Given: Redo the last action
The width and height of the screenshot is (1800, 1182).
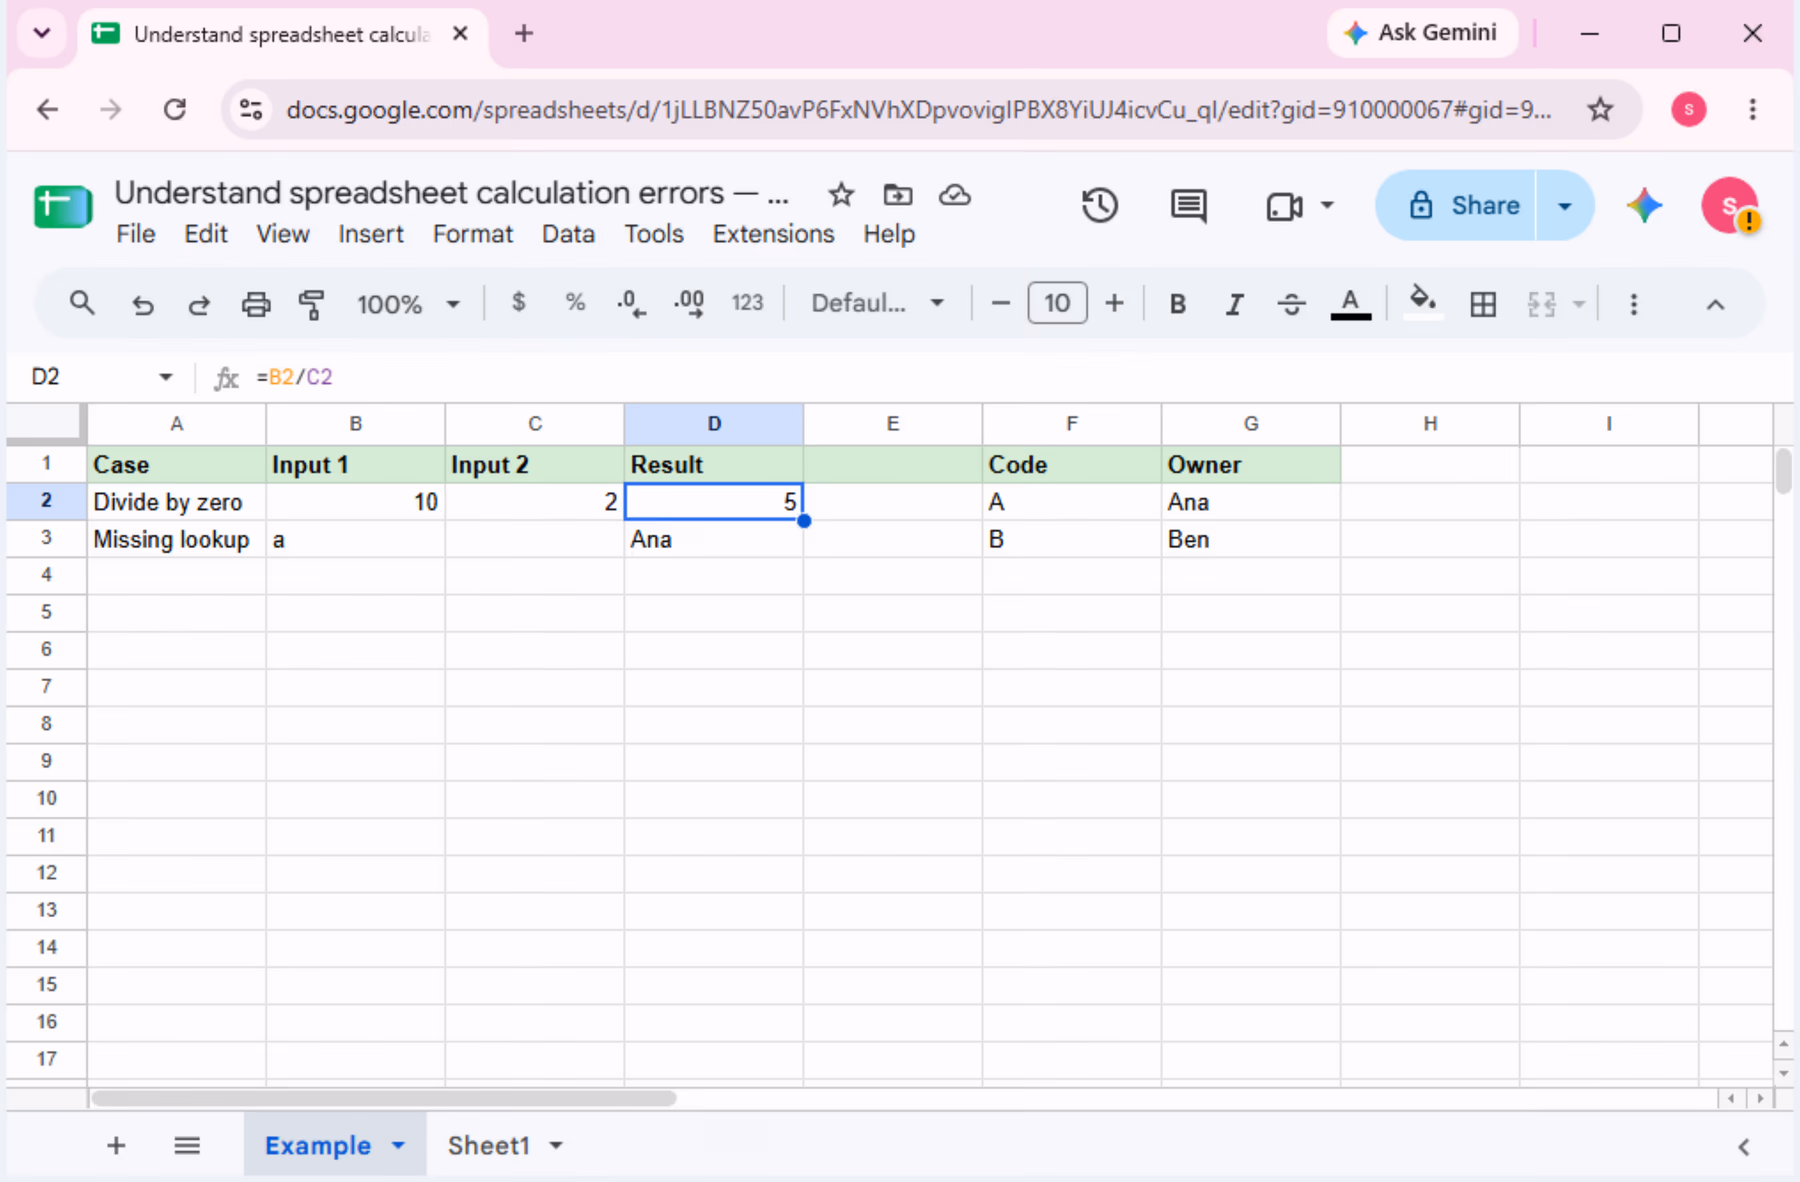Looking at the screenshot, I should tap(199, 304).
